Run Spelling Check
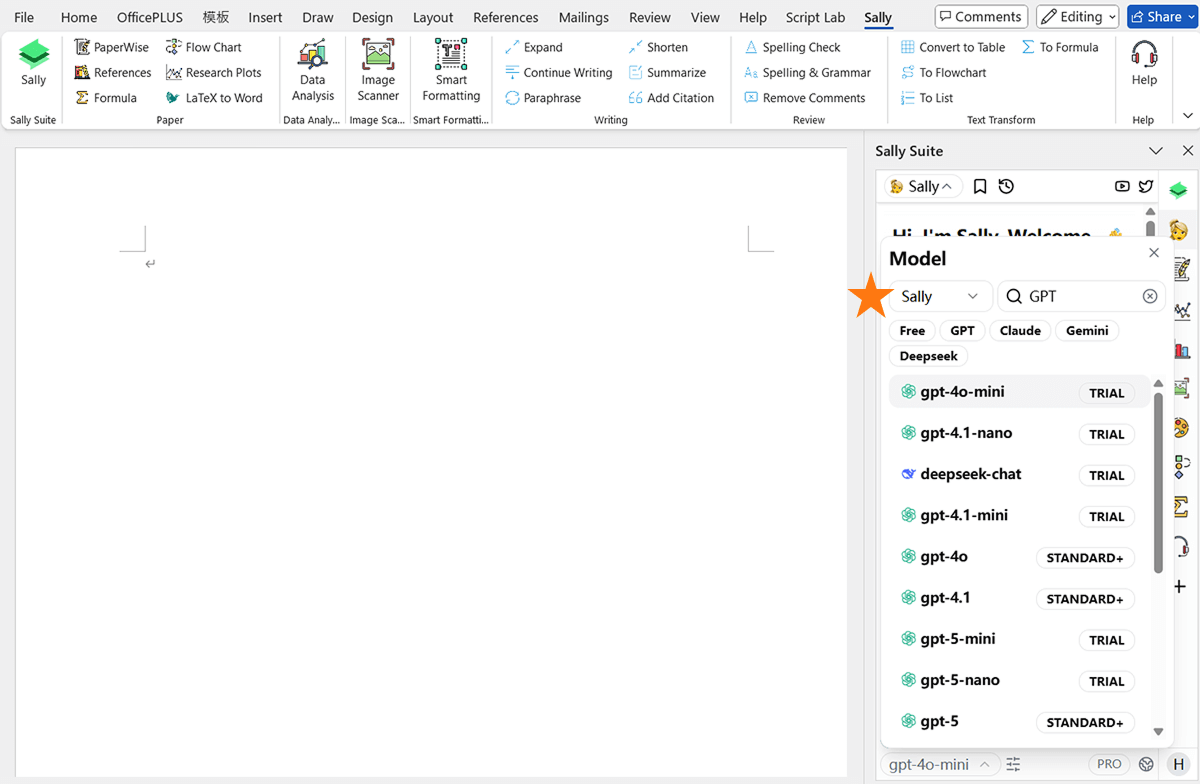 pos(792,47)
